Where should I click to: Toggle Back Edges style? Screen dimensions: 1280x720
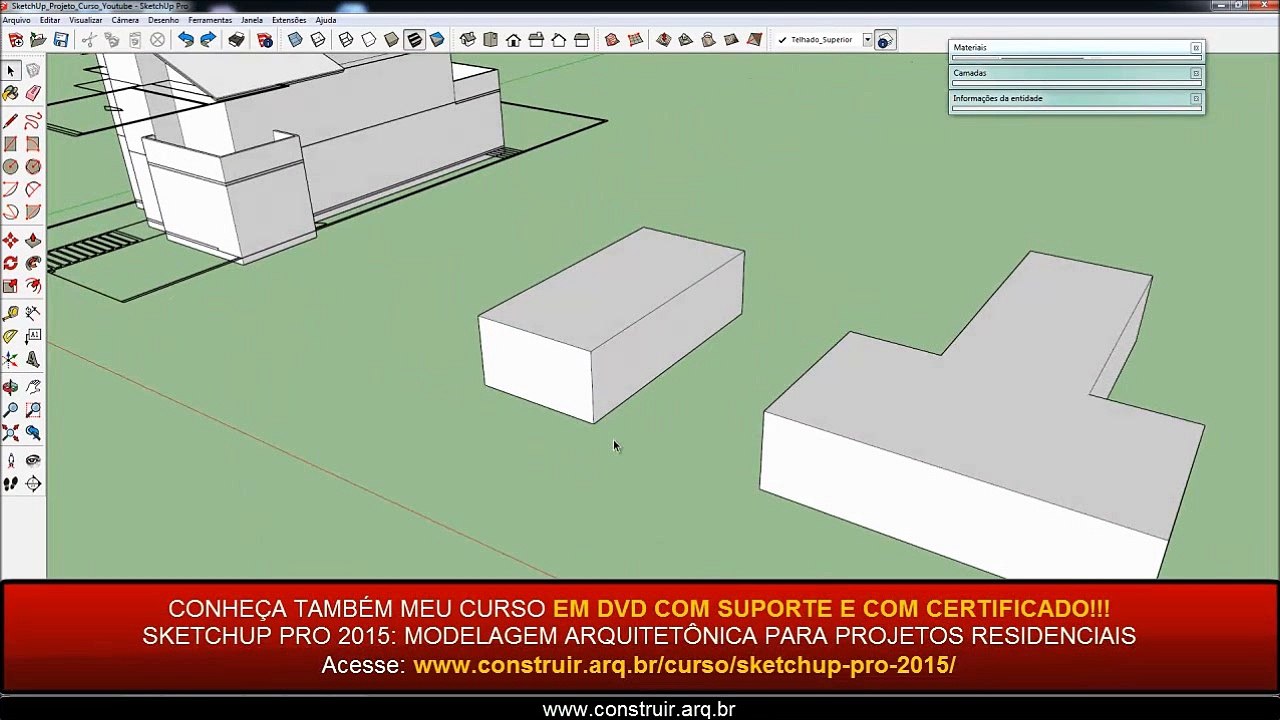pyautogui.click(x=318, y=40)
